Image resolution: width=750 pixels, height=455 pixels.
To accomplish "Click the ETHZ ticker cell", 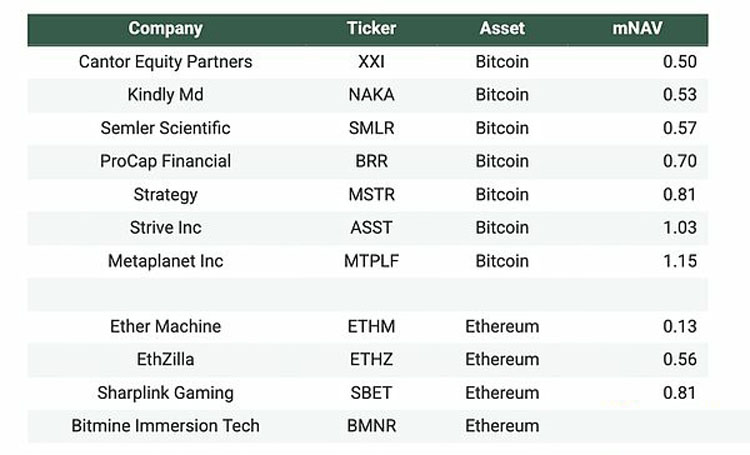I will [x=370, y=359].
